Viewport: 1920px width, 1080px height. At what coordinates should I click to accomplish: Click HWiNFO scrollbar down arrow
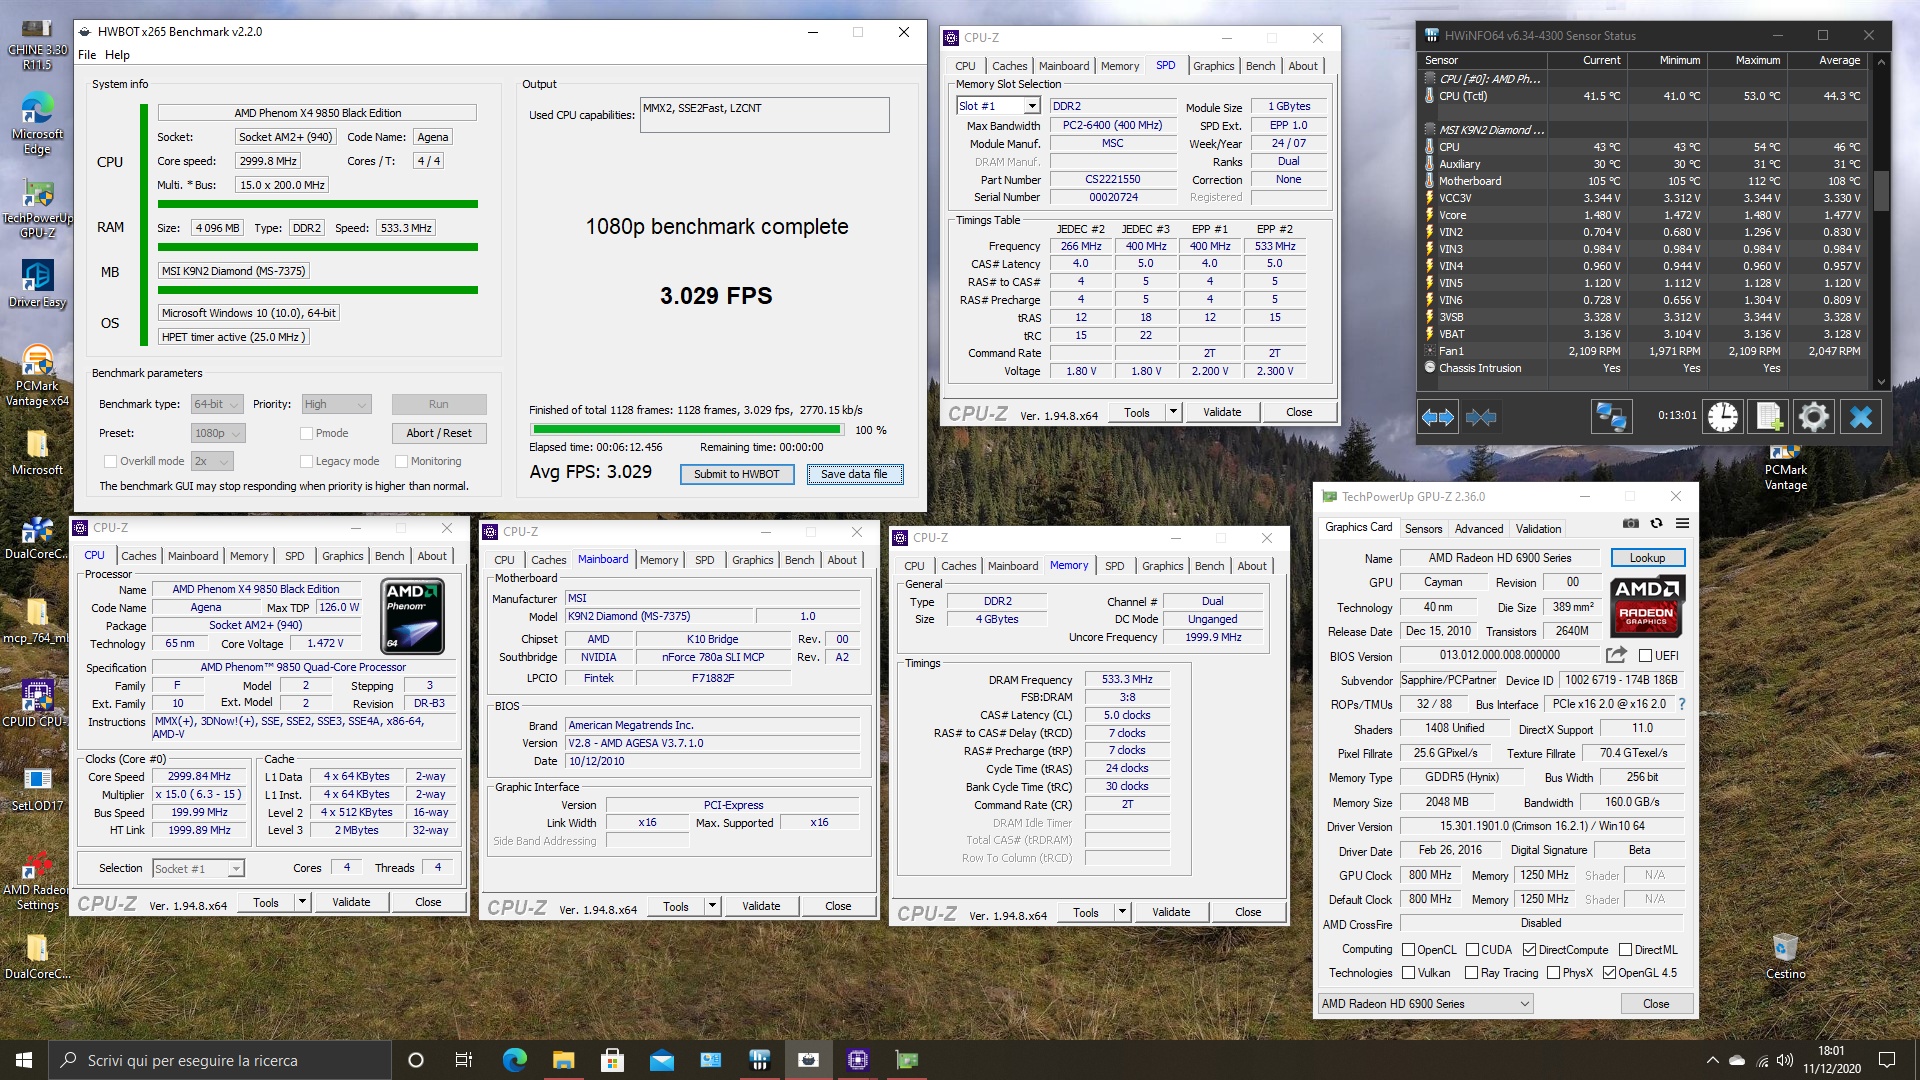click(1881, 382)
